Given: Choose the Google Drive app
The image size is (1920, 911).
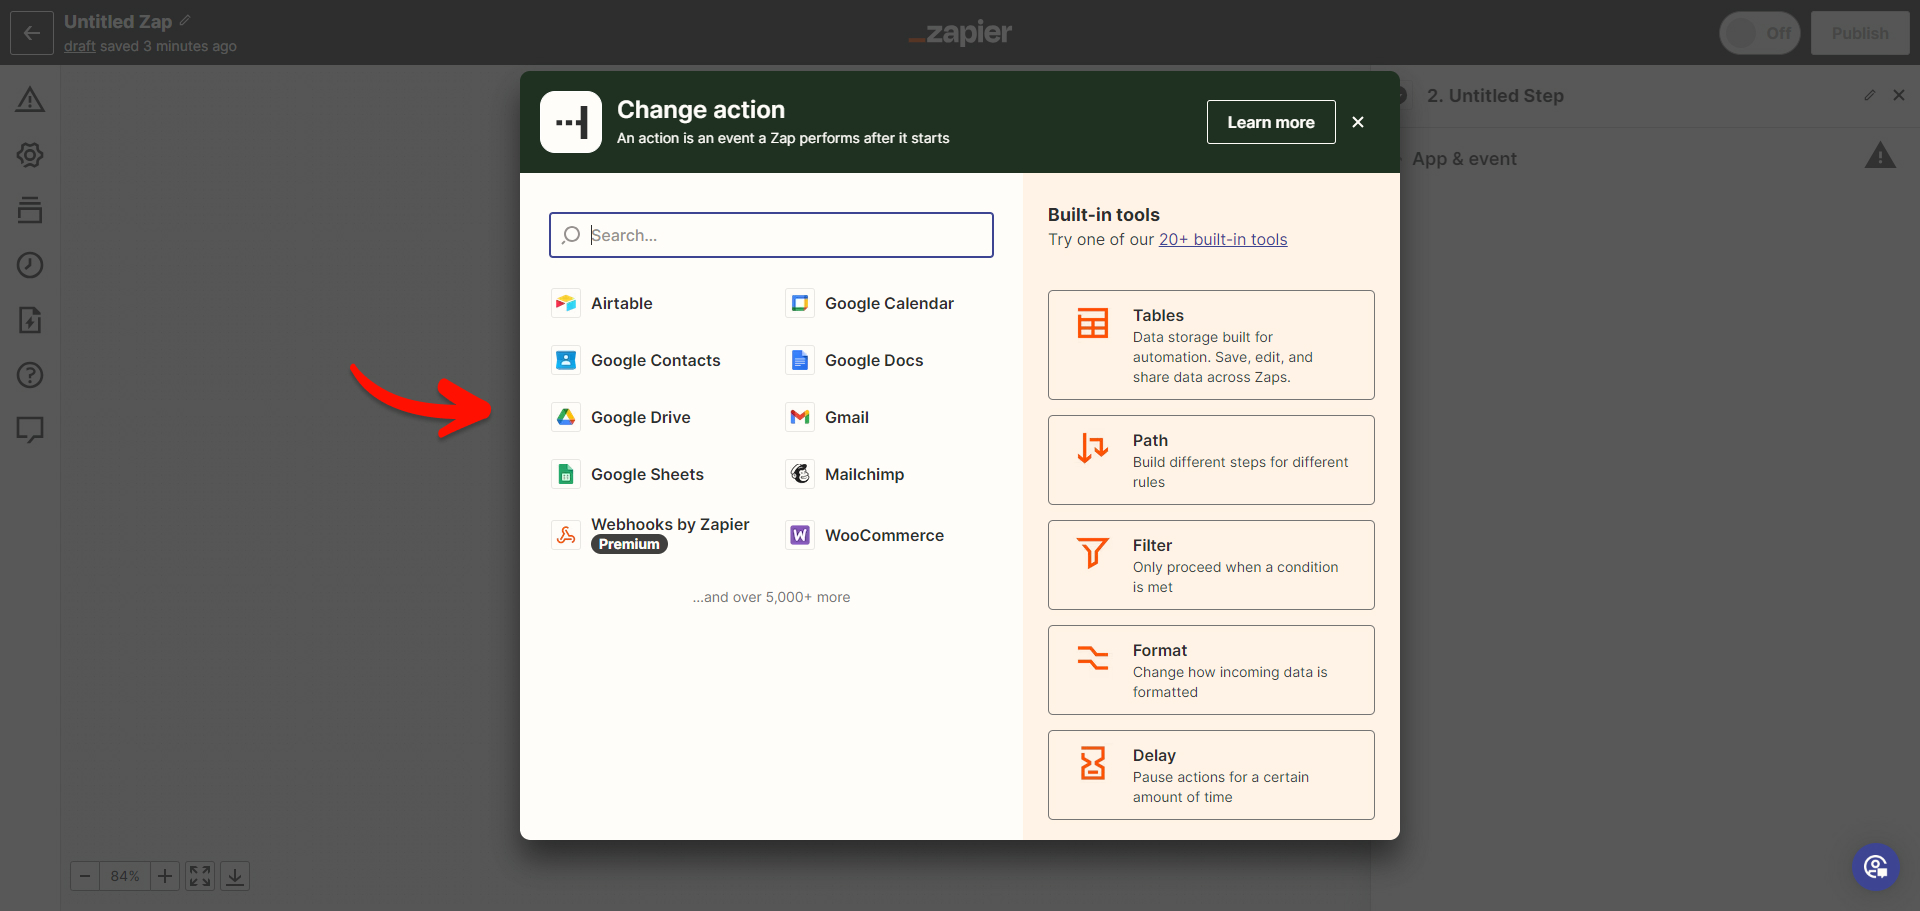Looking at the screenshot, I should (640, 417).
